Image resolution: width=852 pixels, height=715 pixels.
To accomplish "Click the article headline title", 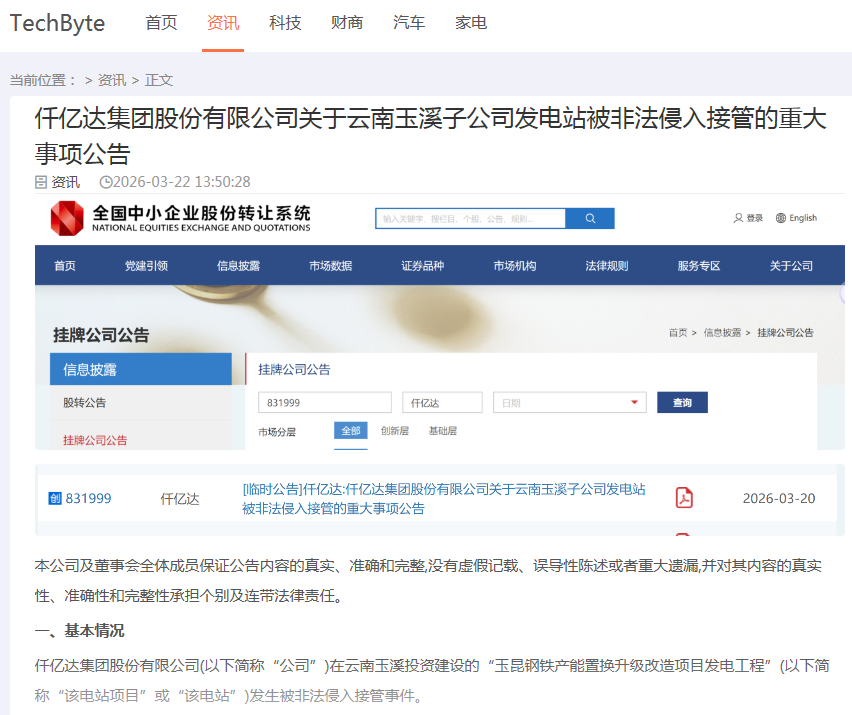I will coord(430,136).
